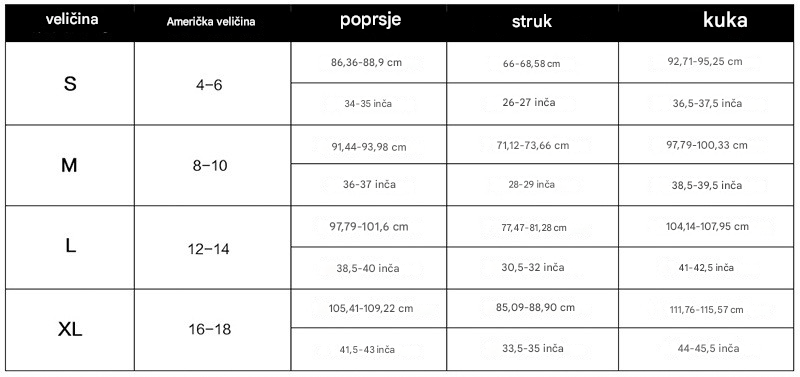Screen dimensions: 800x377
Task: Click the 4–6 American size cell
Action: [x=213, y=83]
